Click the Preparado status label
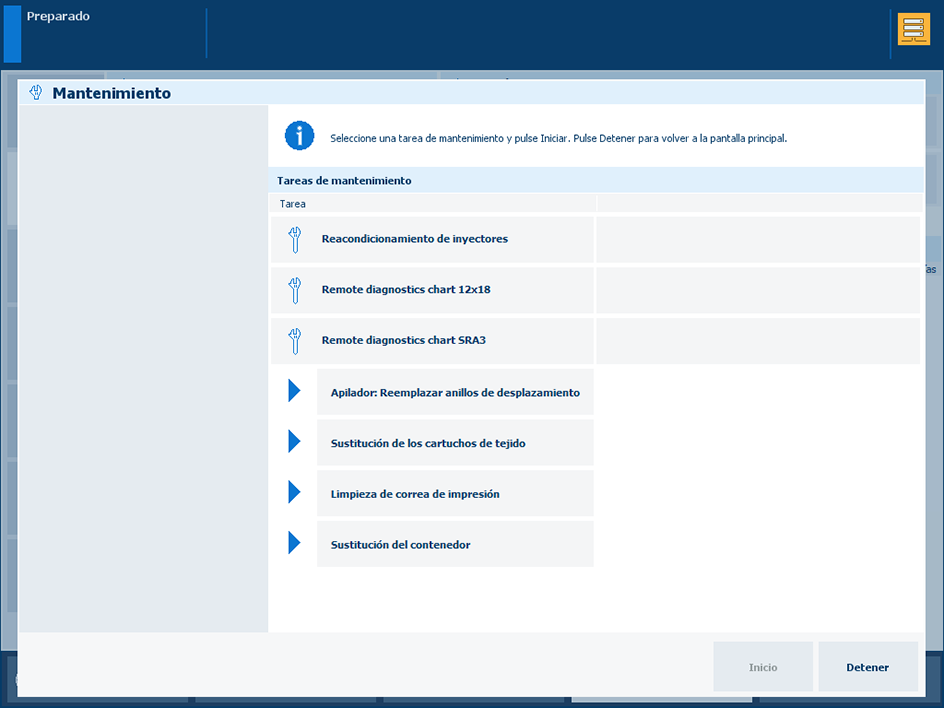Screen dimensions: 944x708 click(x=58, y=16)
